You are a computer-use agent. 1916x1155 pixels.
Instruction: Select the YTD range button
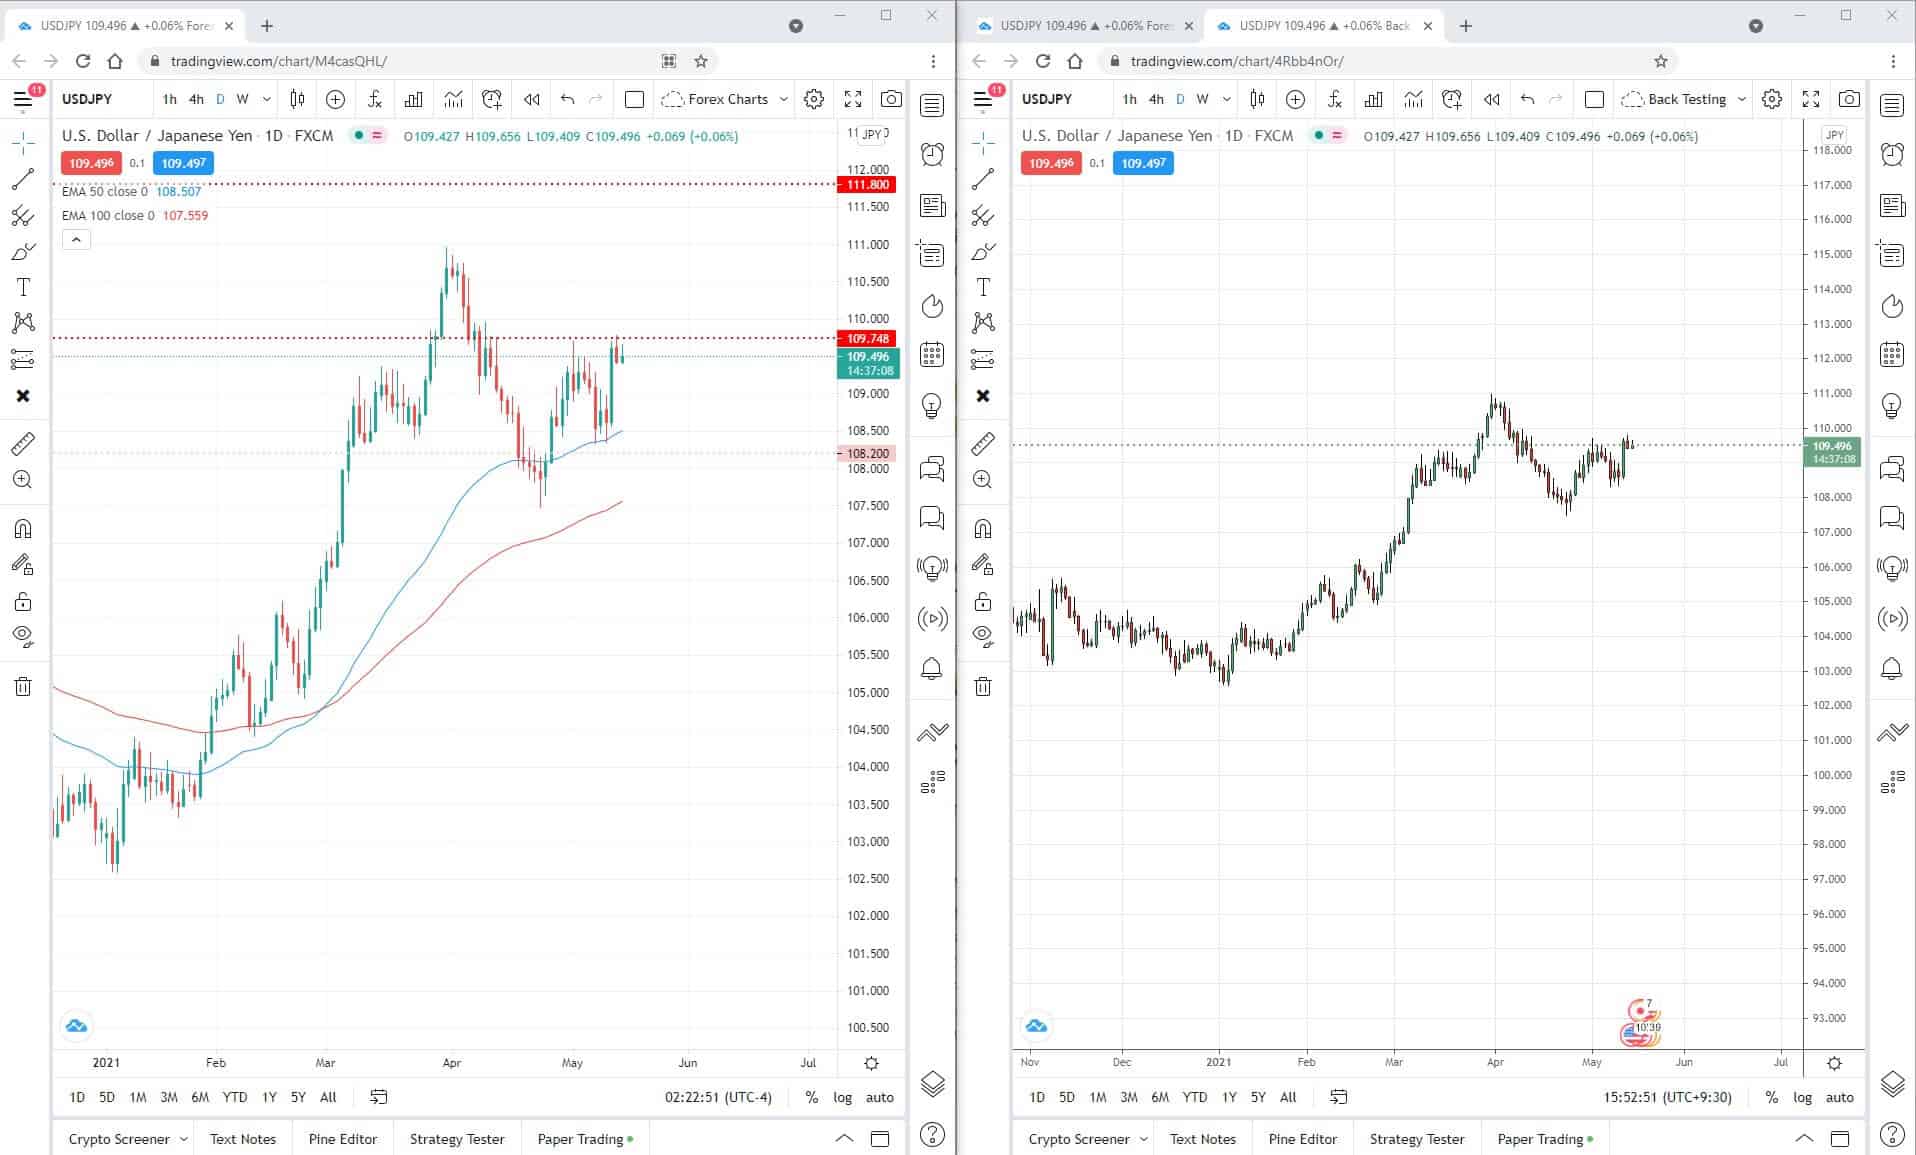tap(235, 1097)
